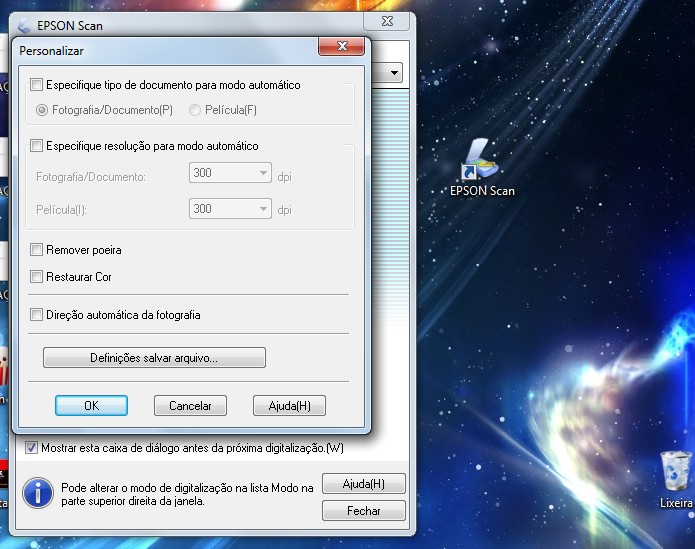This screenshot has width=695, height=549.
Task: Enable Especifique resolução para modo automático
Action: point(36,146)
